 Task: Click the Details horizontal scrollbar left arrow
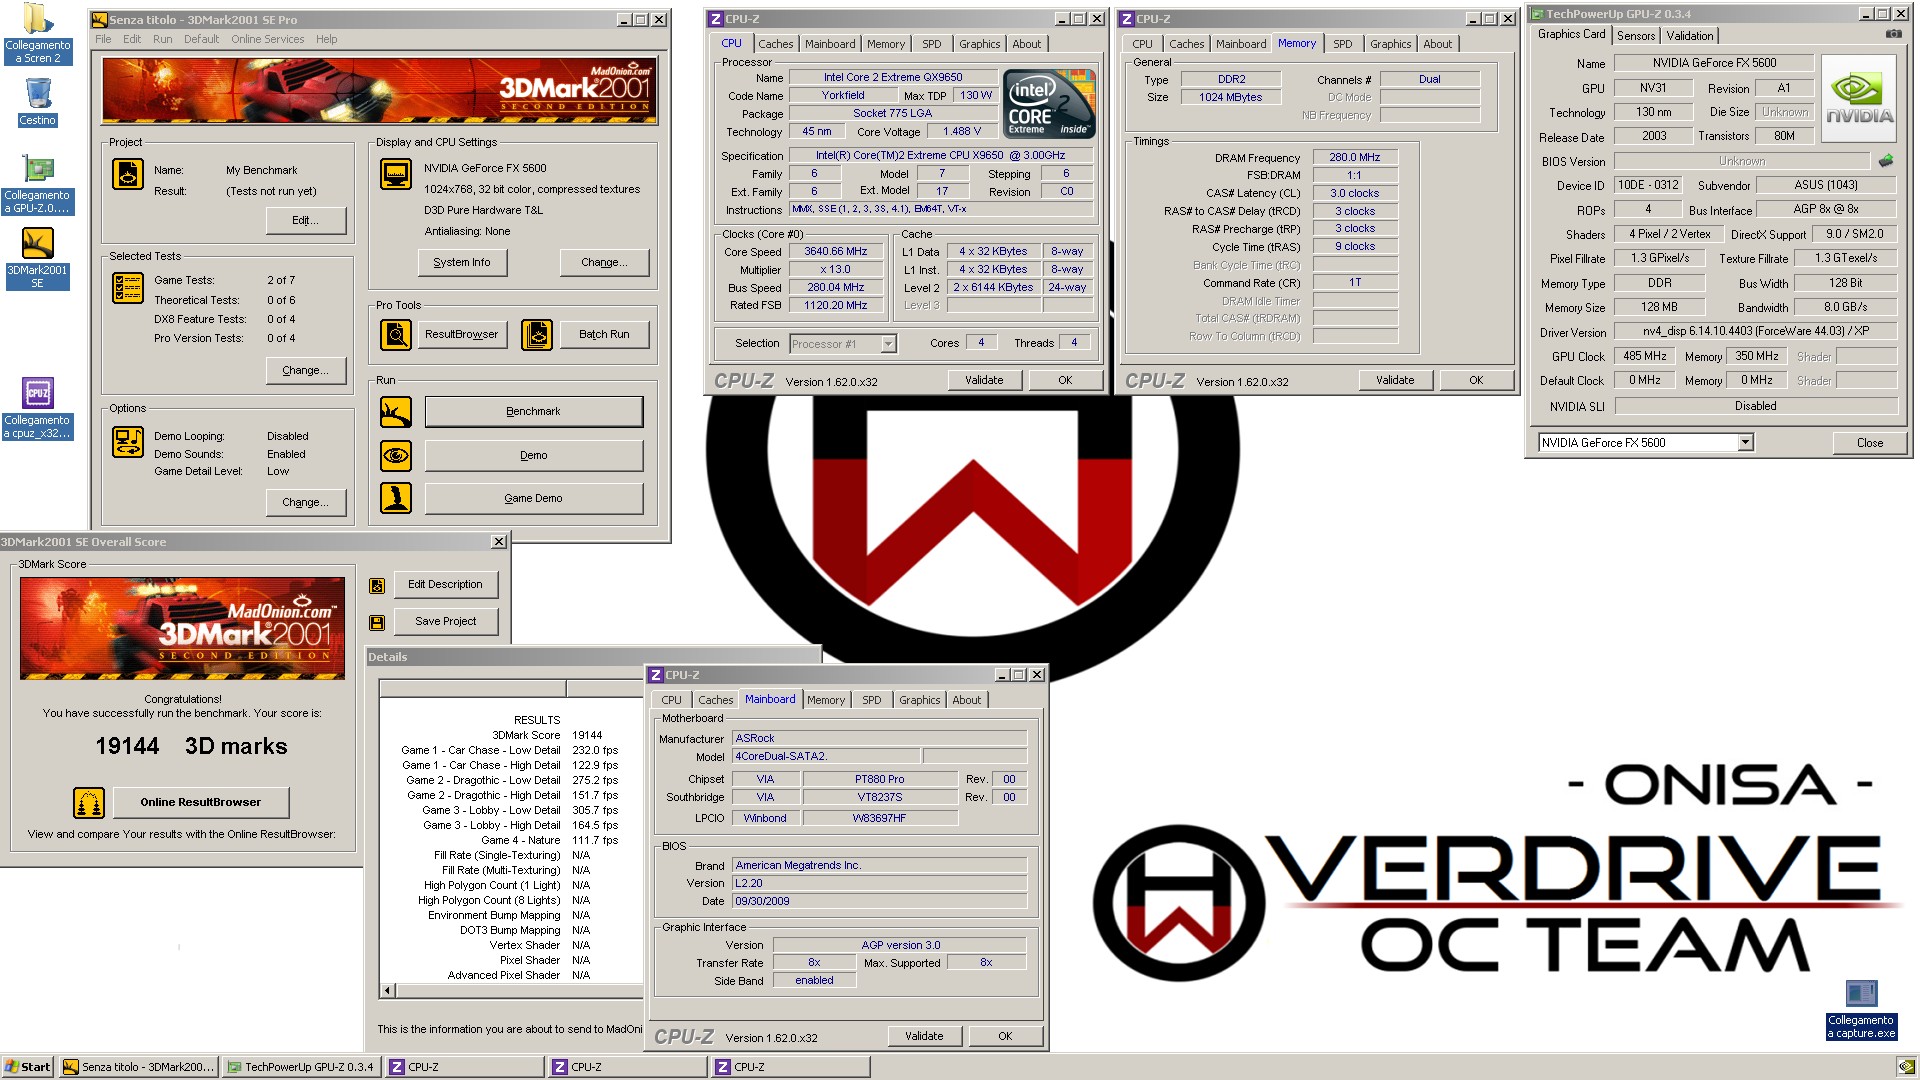tap(388, 991)
